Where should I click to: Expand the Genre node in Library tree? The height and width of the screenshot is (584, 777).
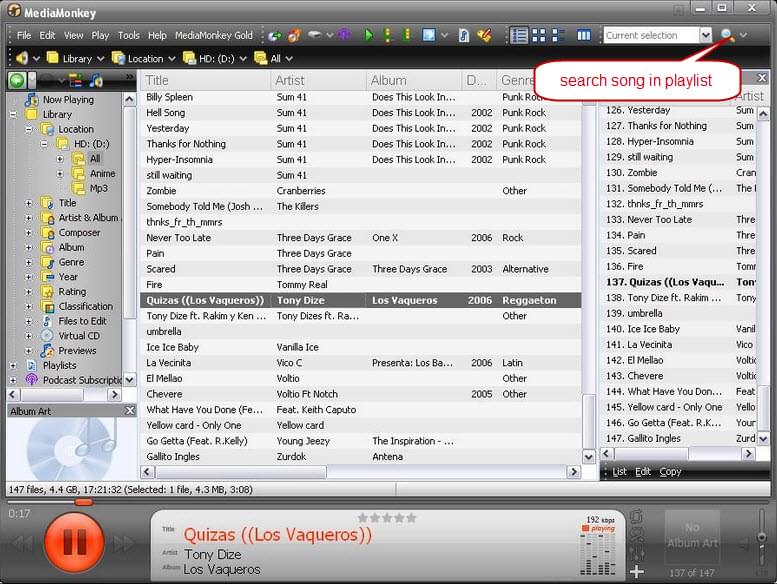coord(30,262)
